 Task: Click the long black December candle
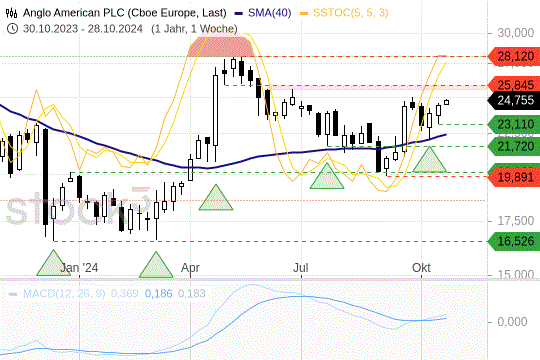45,177
